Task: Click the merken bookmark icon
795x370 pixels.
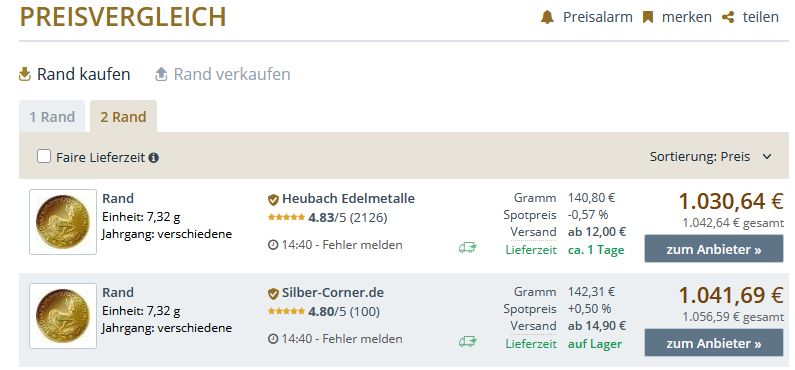Action: 647,17
